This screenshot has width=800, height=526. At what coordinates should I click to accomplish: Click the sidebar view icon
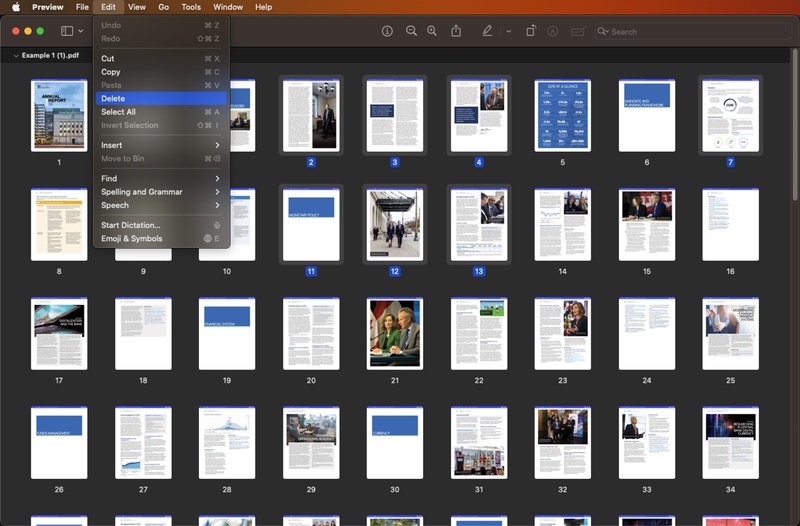(67, 31)
